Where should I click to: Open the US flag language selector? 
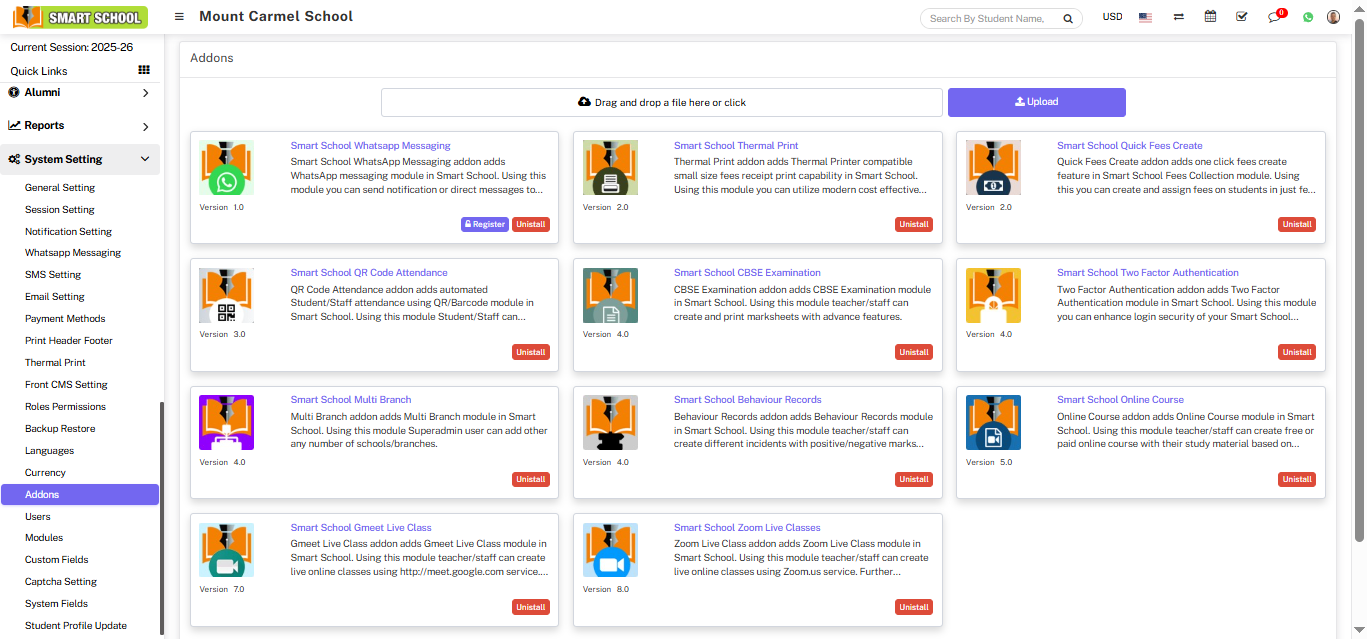pos(1145,17)
